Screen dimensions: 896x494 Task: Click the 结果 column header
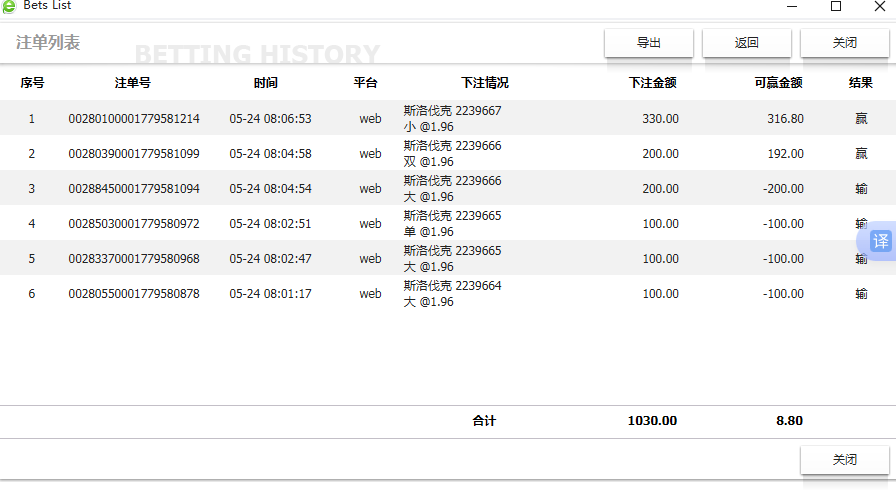(x=861, y=83)
